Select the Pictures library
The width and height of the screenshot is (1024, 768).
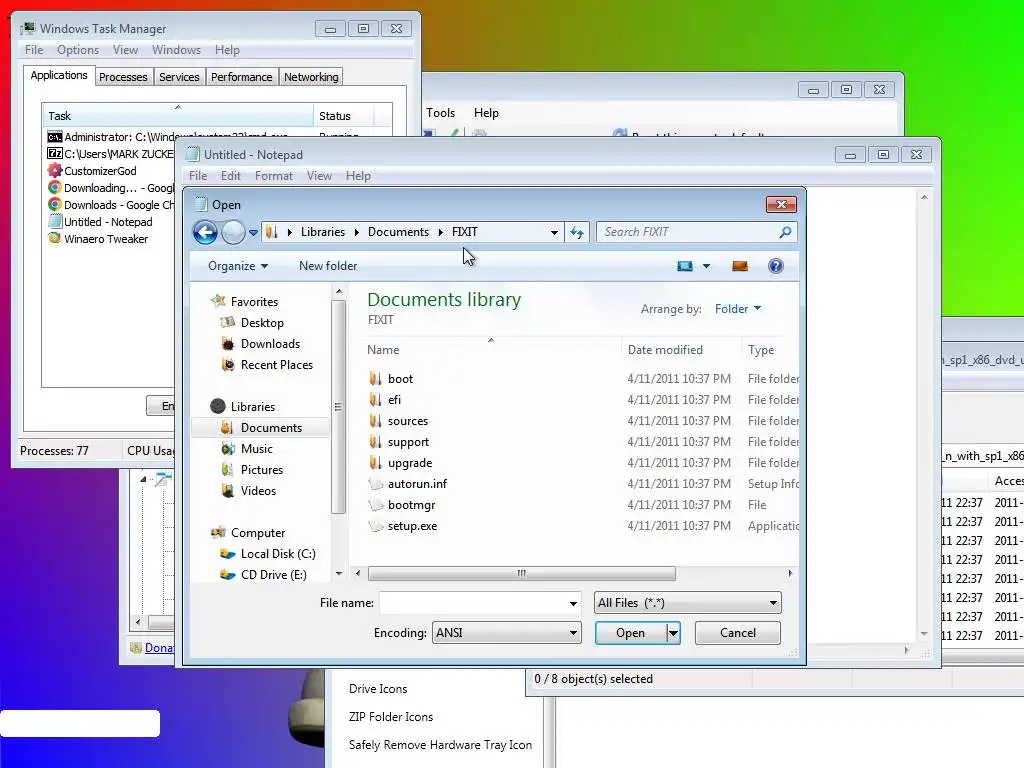[261, 470]
